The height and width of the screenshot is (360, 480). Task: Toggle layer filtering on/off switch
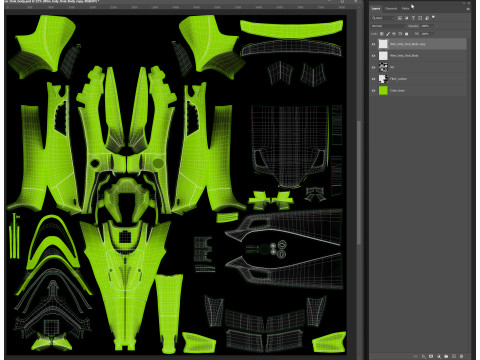coord(433,17)
